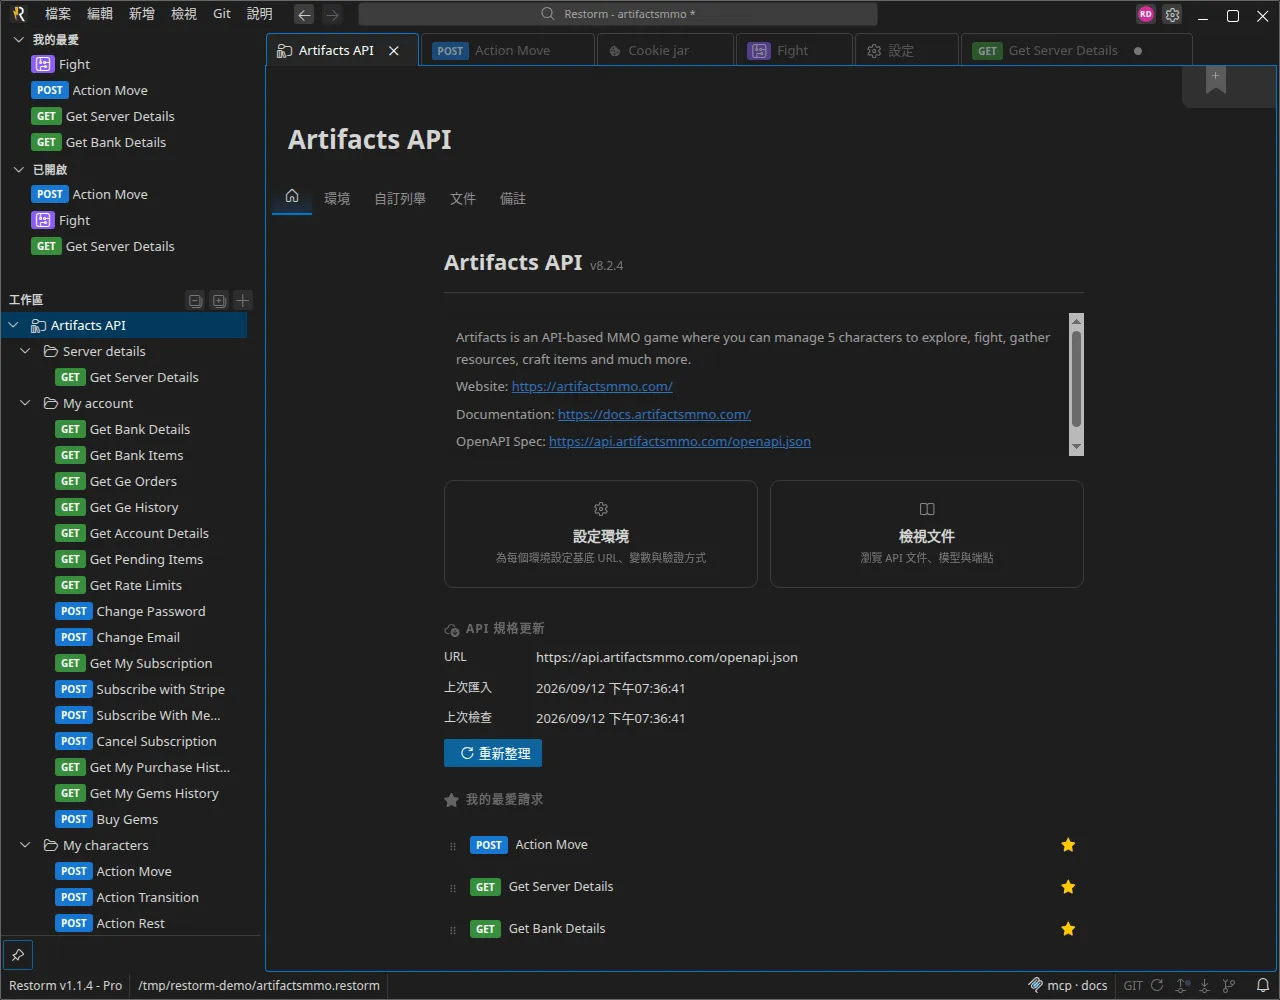Screen dimensions: 1280x1000
Task: Open notifications bell in status bar
Action: 1263,985
